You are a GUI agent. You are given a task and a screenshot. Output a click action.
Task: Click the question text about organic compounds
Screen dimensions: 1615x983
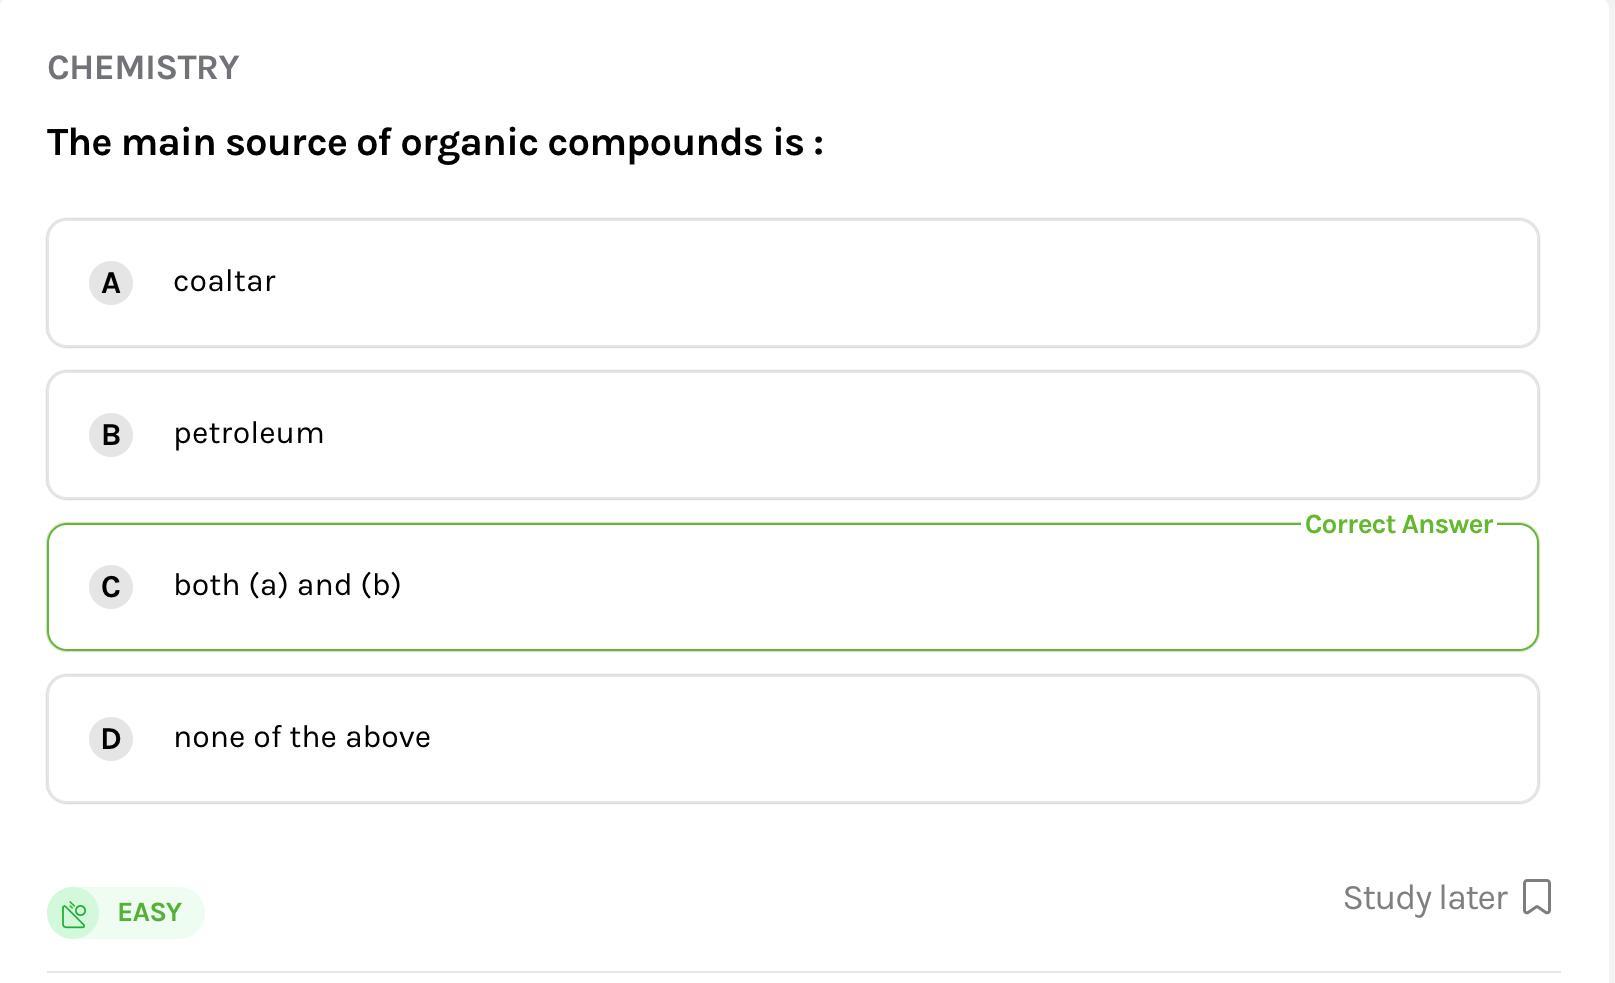pyautogui.click(x=435, y=143)
